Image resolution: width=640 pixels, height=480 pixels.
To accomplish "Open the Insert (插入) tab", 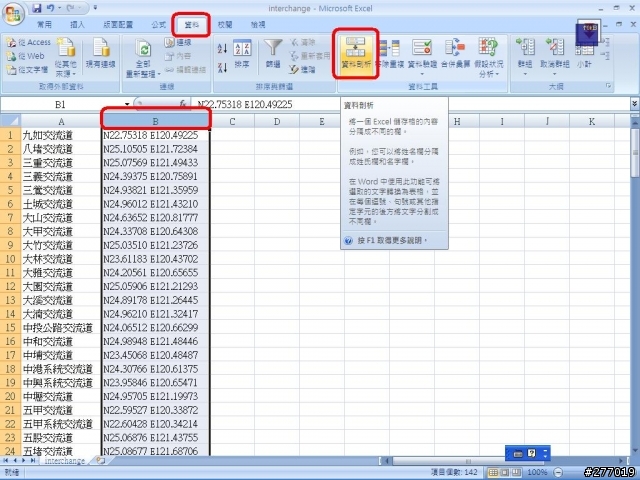I will [x=77, y=25].
